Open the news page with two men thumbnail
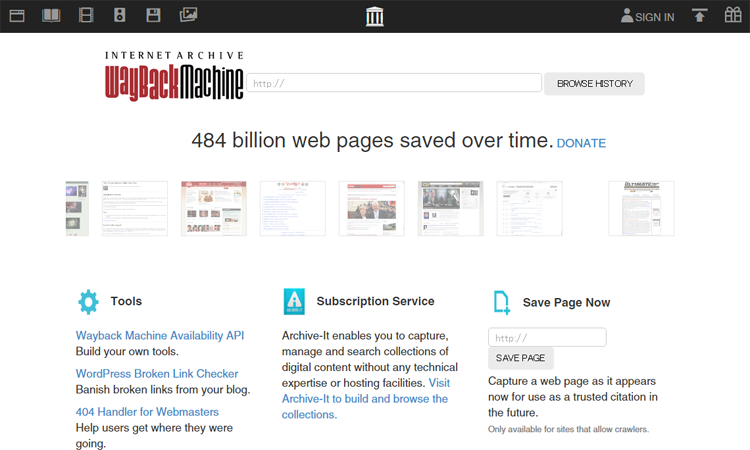Screen dimensions: 750x450 coord(372,209)
